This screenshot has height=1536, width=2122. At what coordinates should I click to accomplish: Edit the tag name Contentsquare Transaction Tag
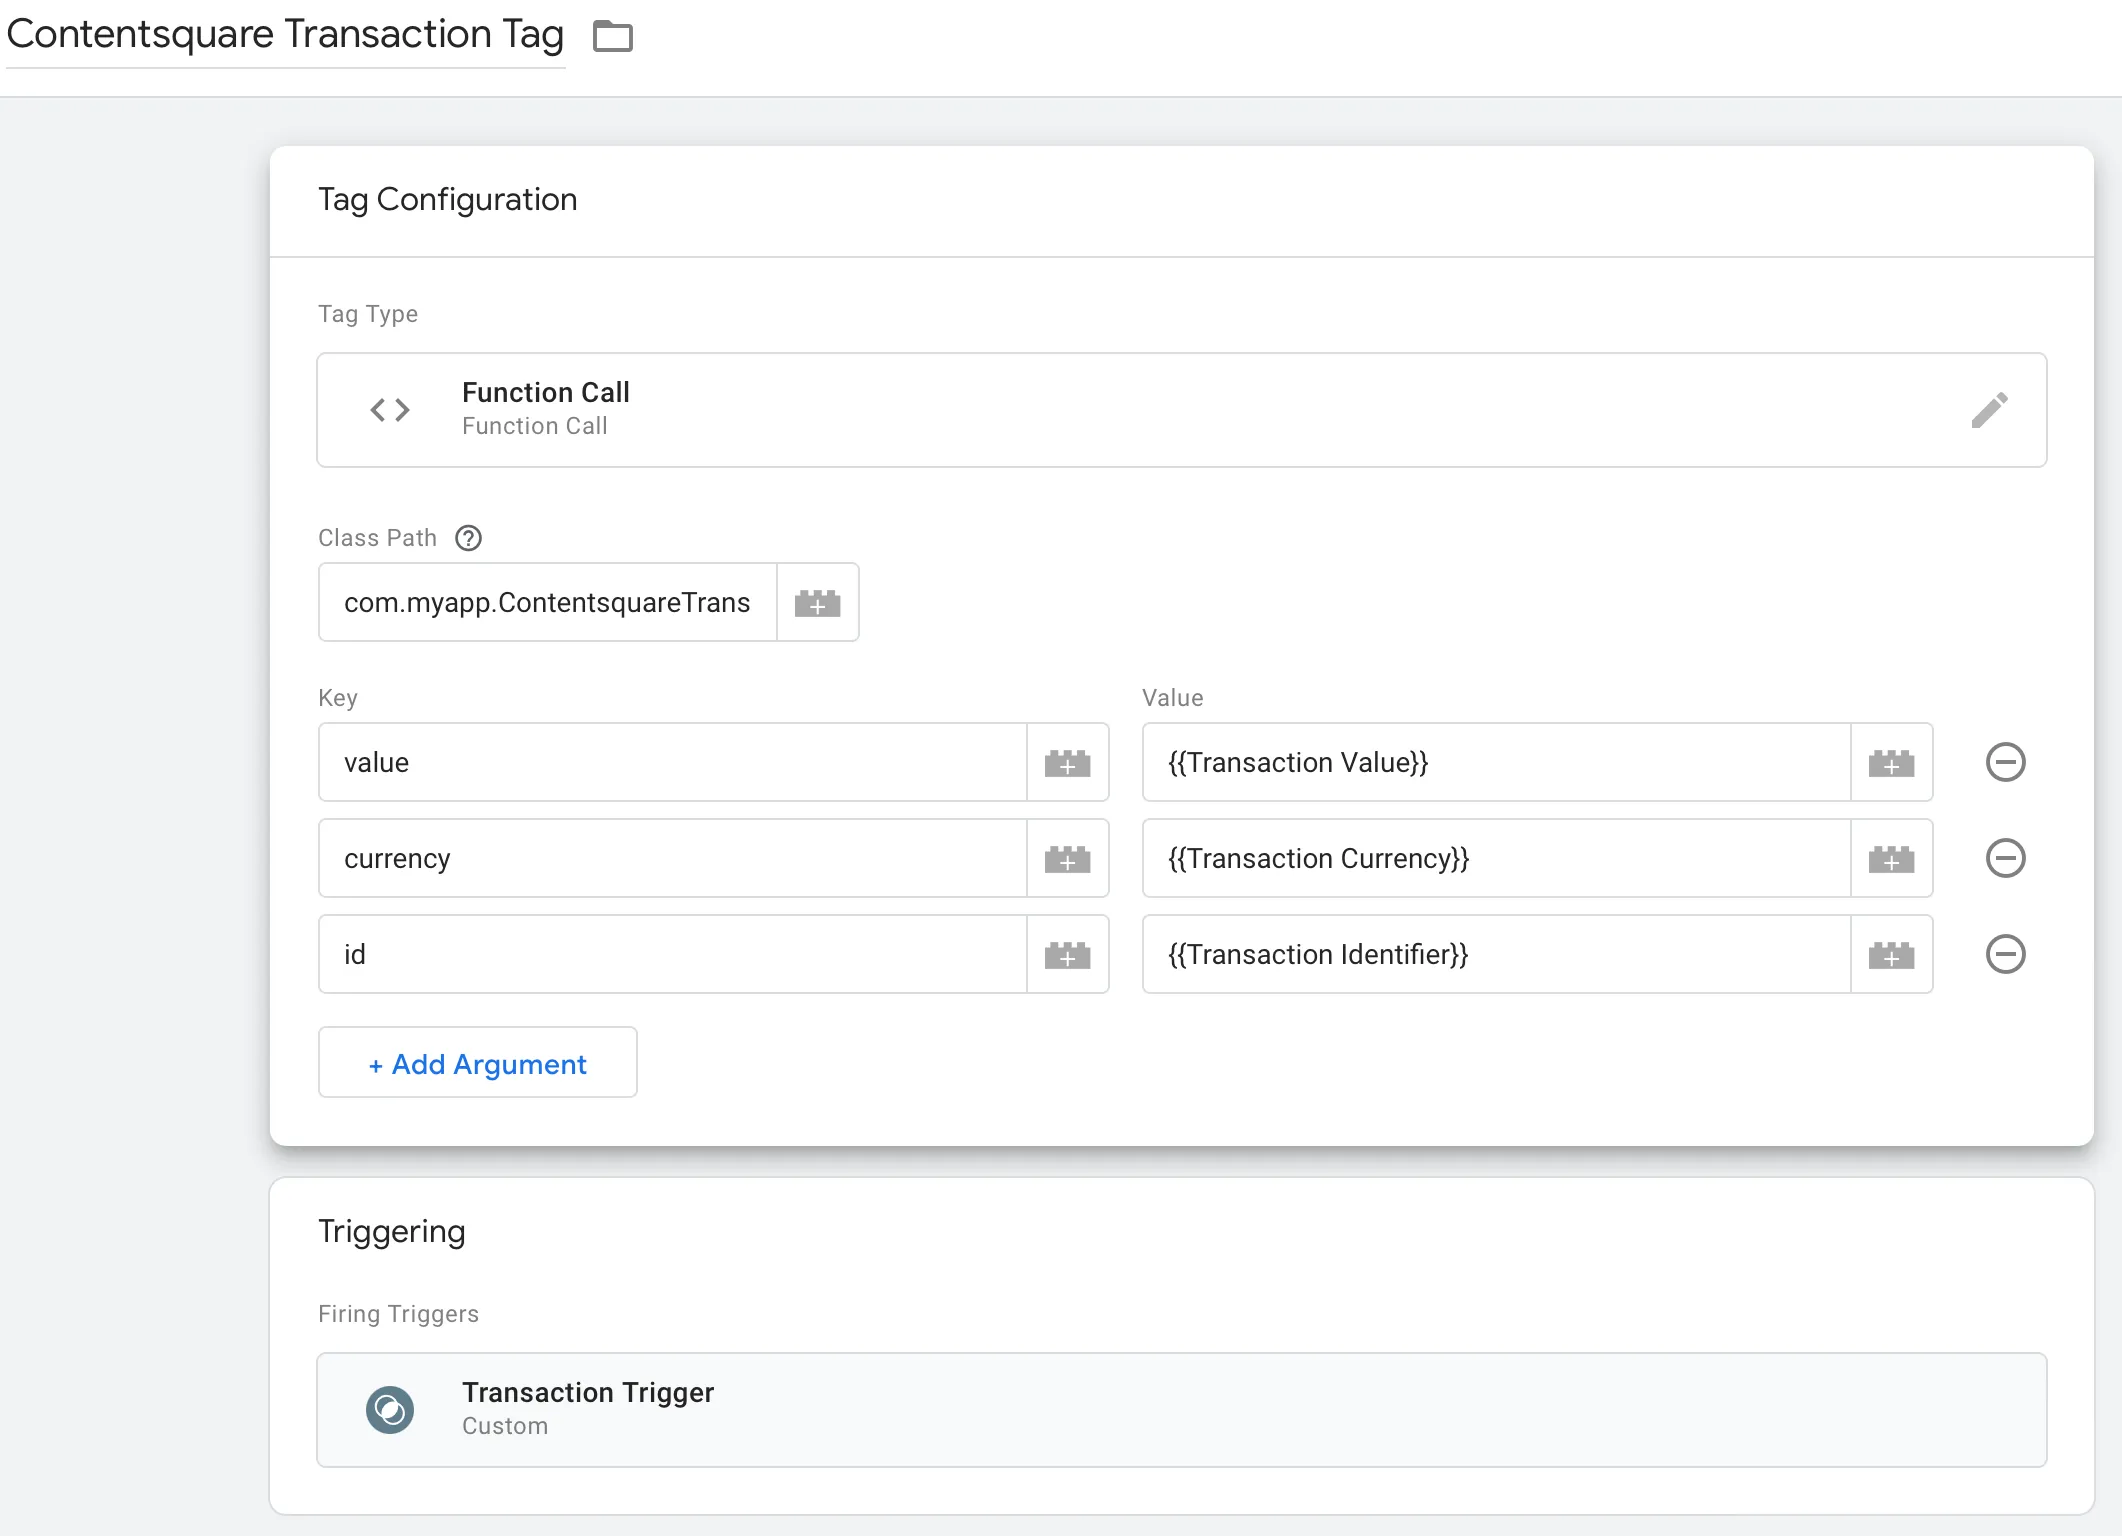285,35
